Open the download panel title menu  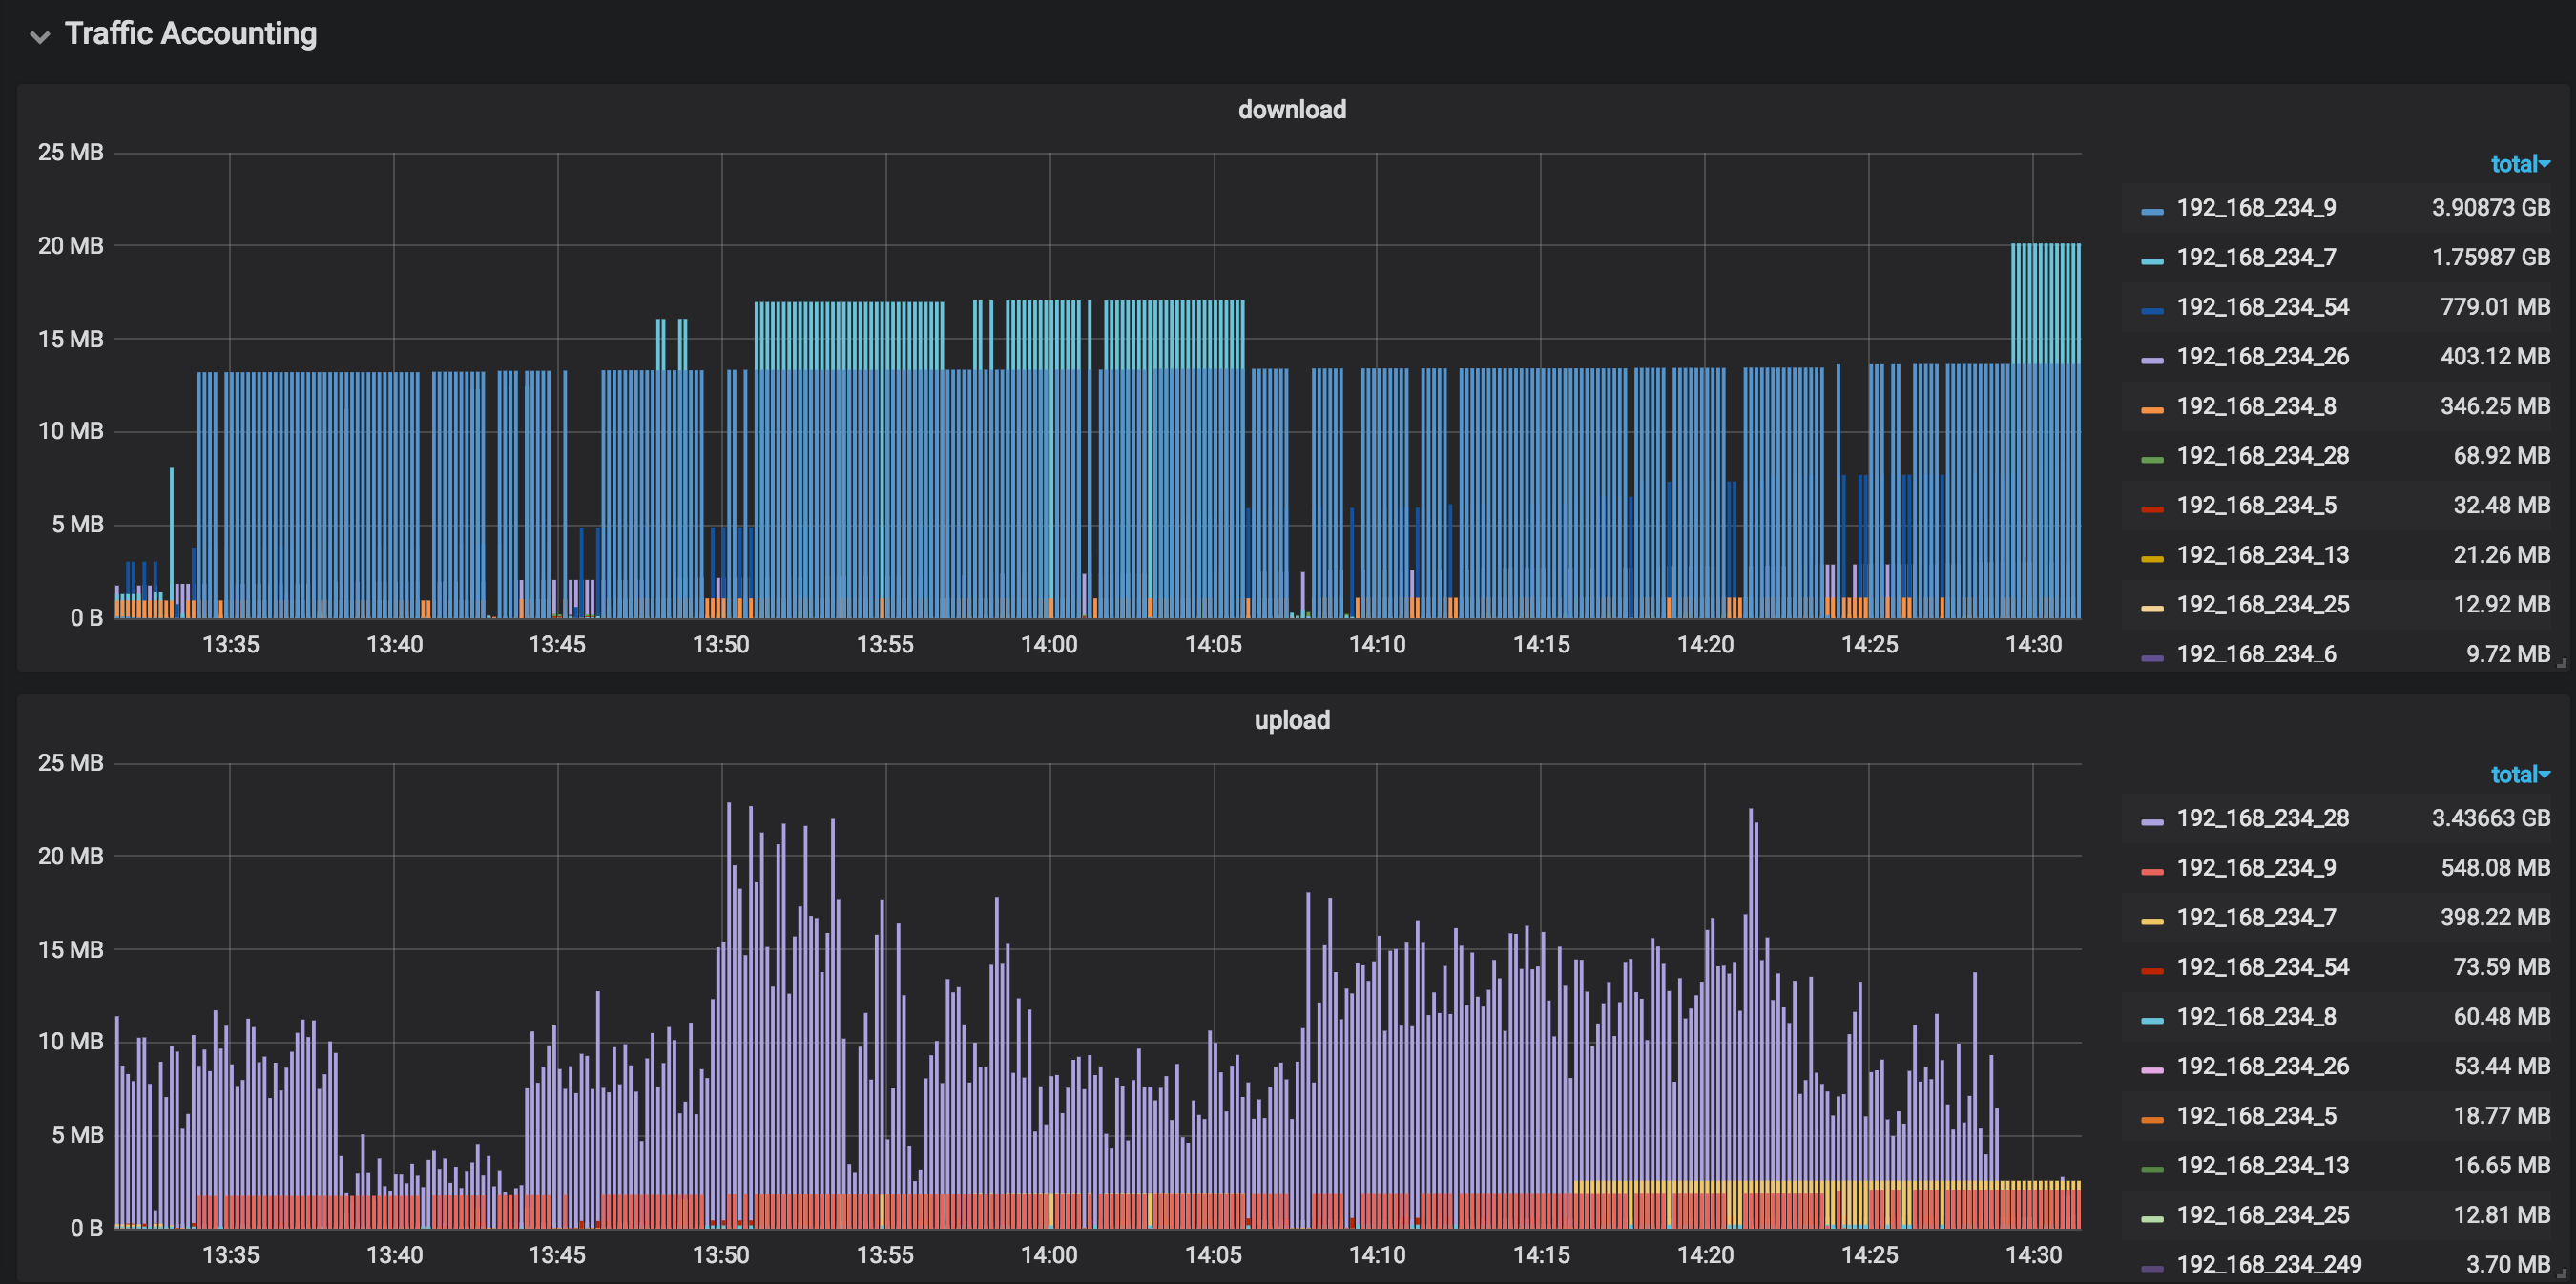1291,110
